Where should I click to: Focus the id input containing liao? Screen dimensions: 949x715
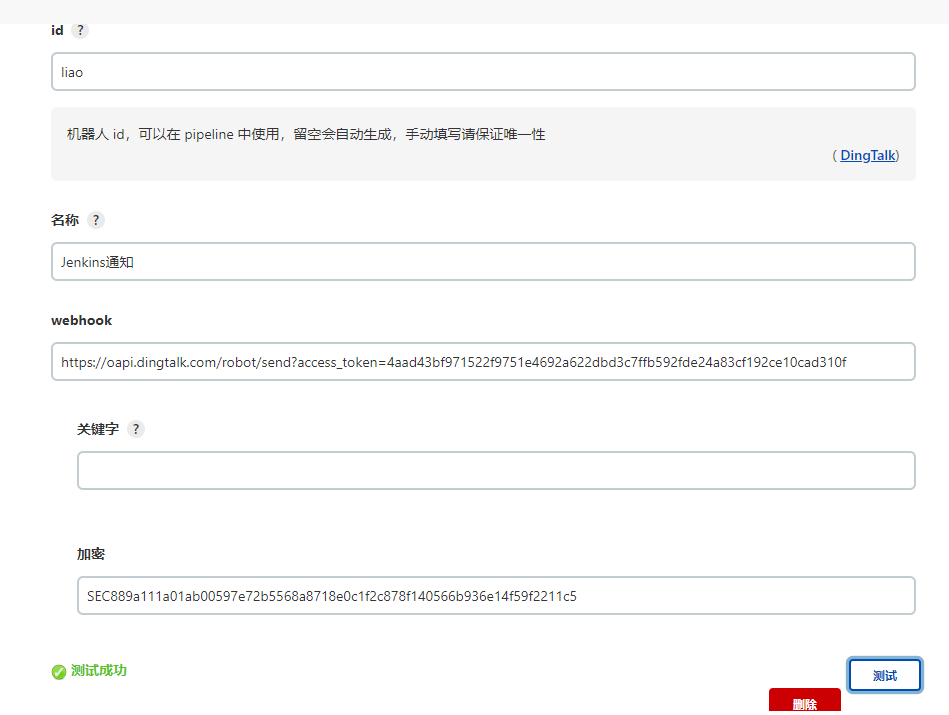(483, 72)
